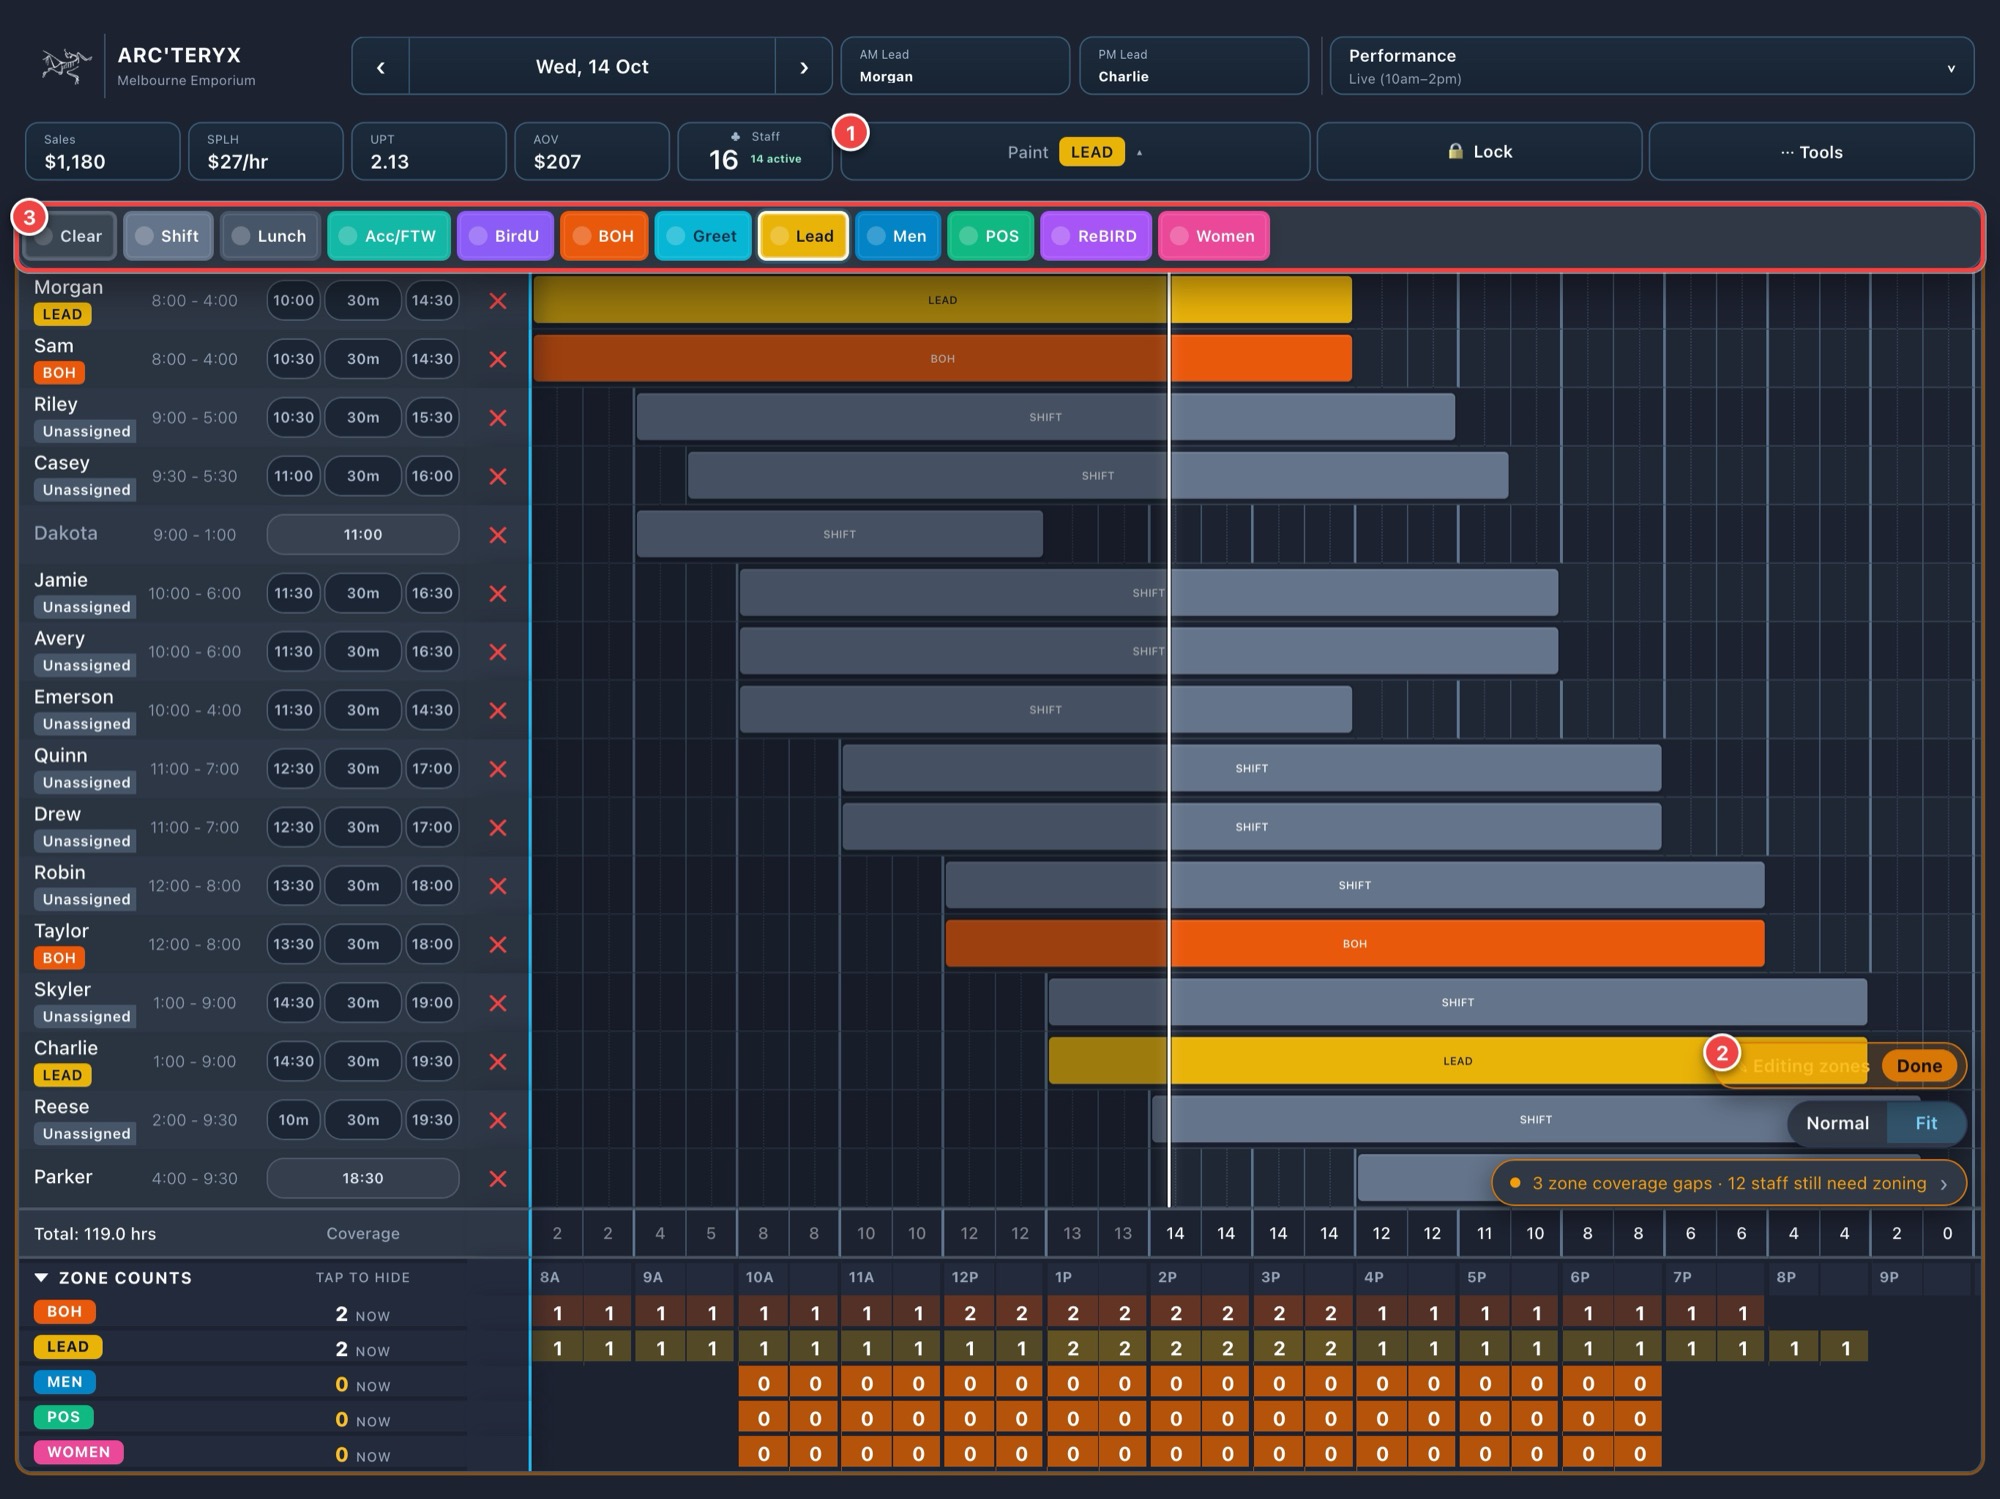Image resolution: width=2000 pixels, height=1499 pixels.
Task: Open the AM Lead Morgan selector
Action: (955, 66)
